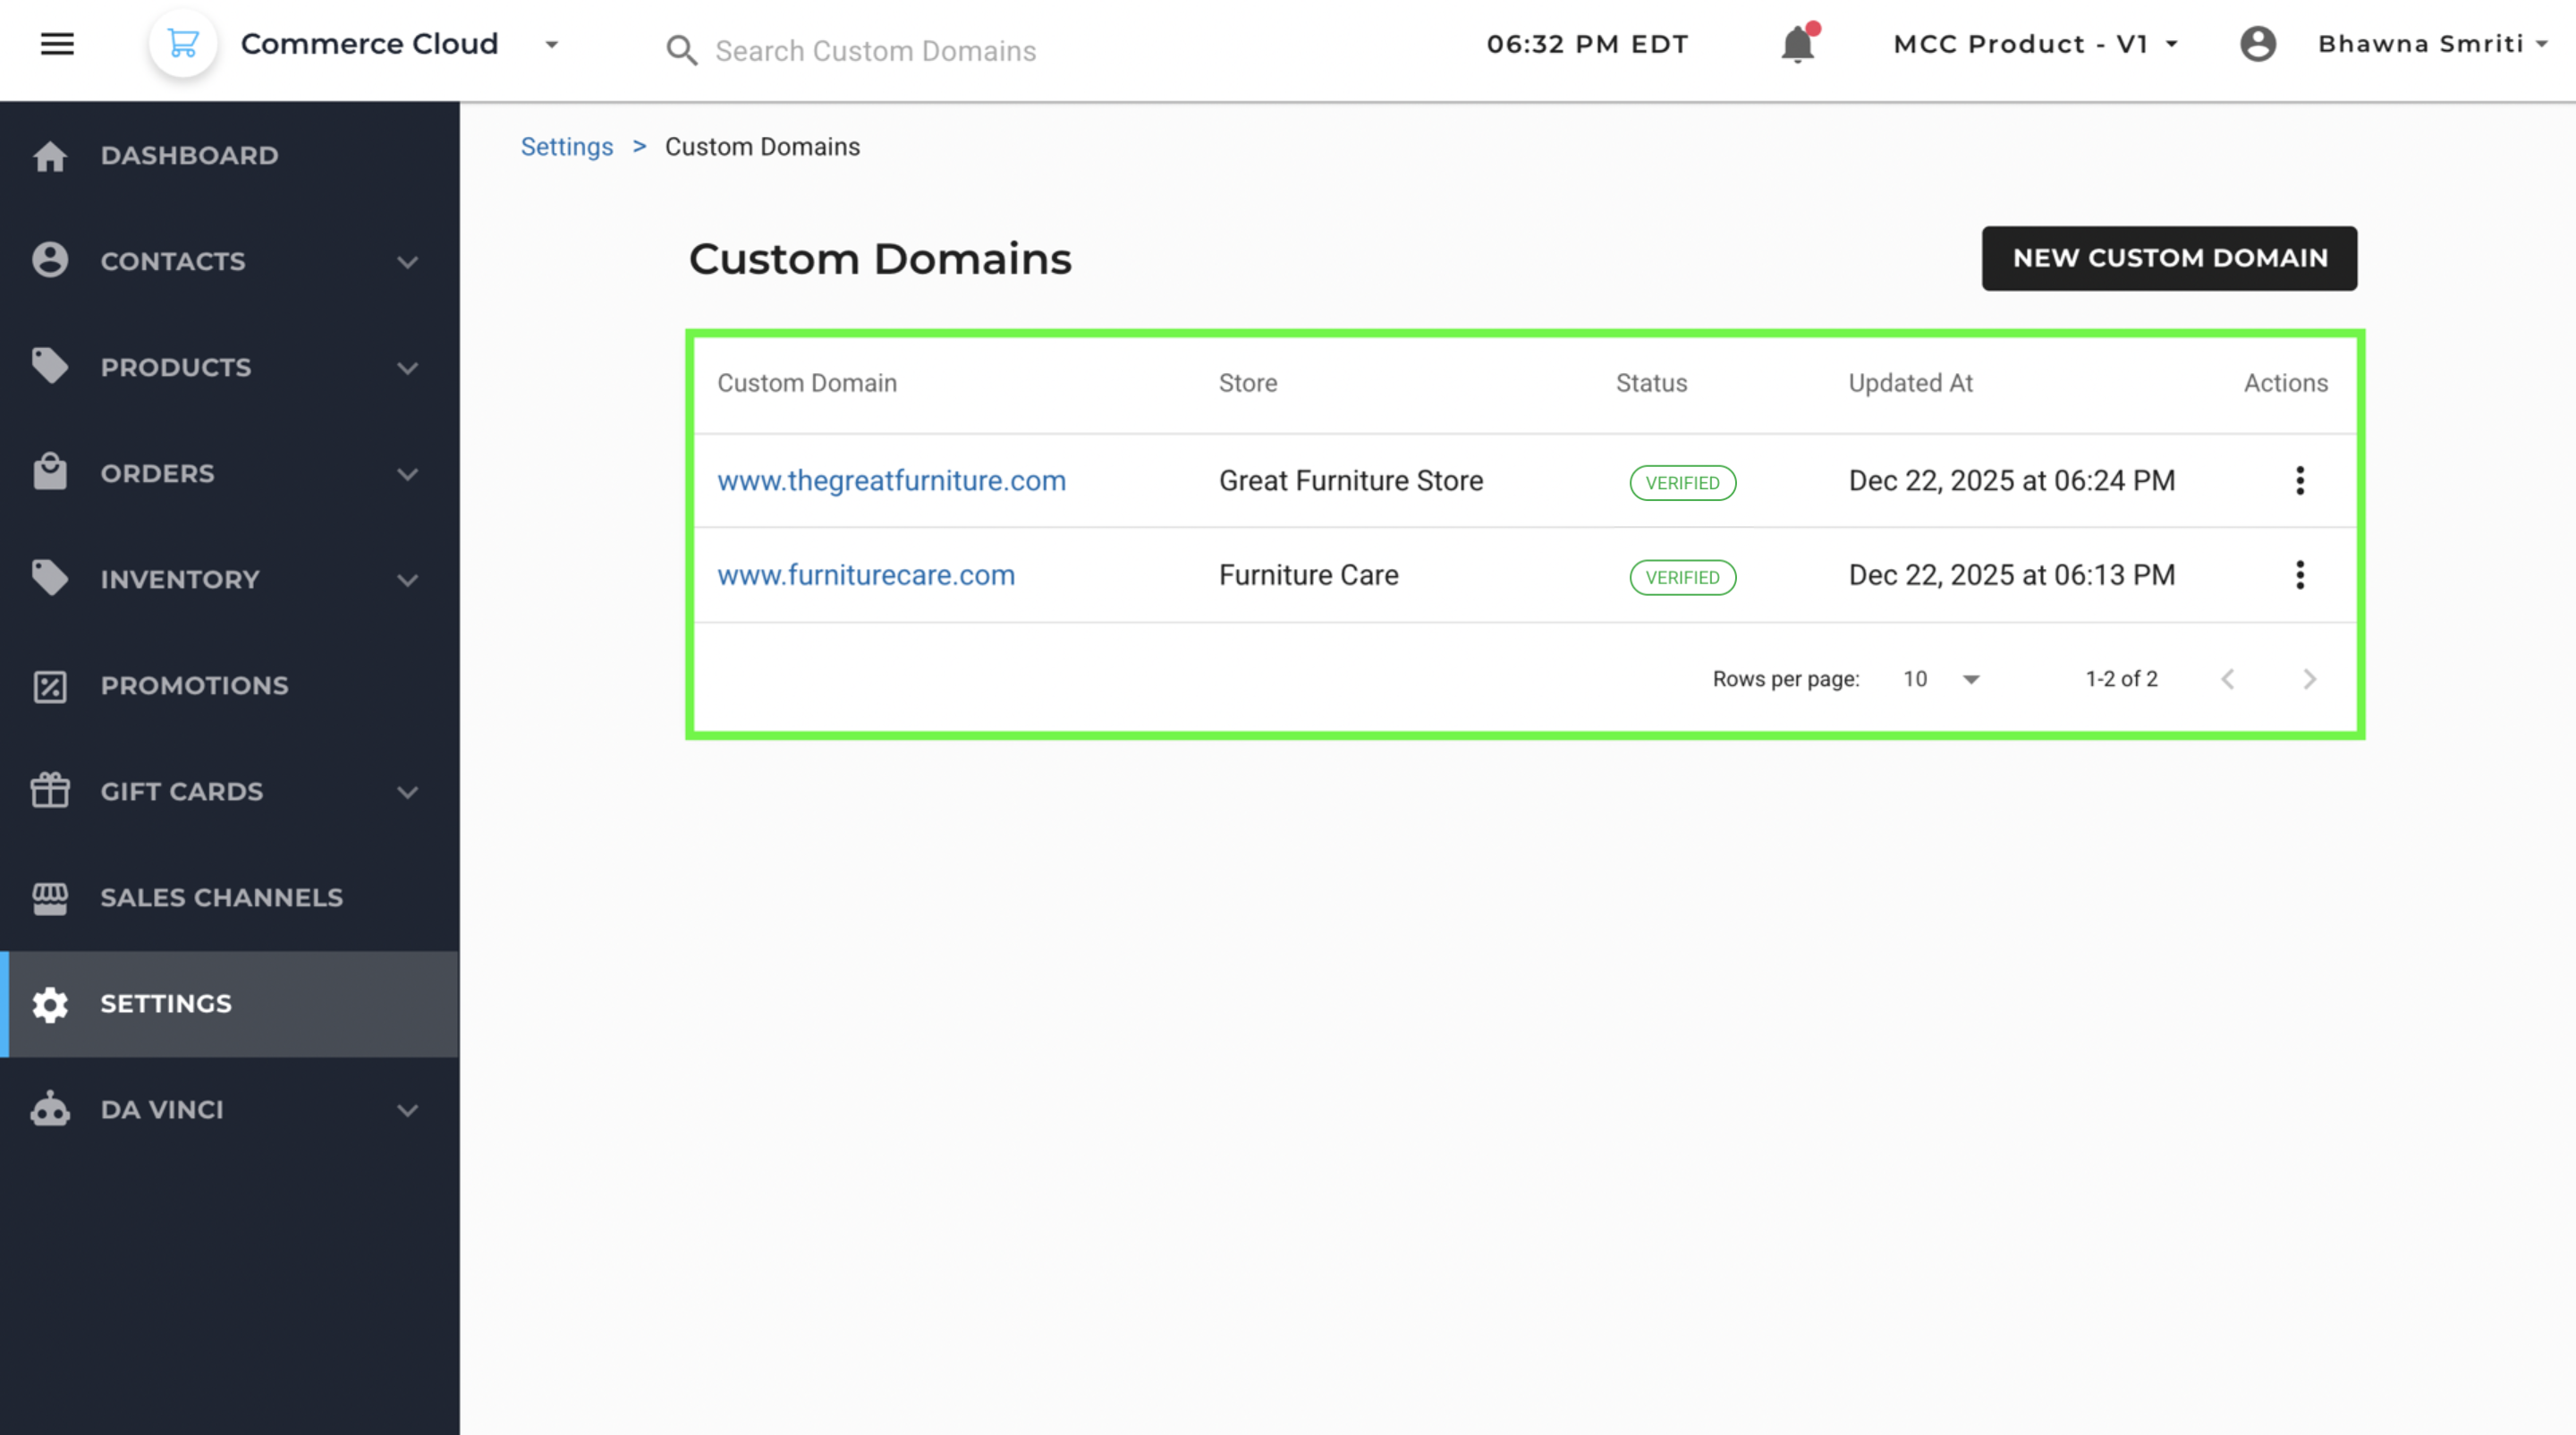The height and width of the screenshot is (1435, 2576).
Task: Go to the previous table page
Action: click(2227, 679)
